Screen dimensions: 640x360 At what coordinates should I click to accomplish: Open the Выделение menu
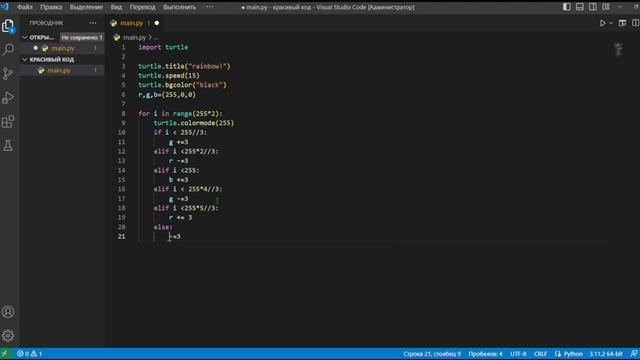[86, 7]
